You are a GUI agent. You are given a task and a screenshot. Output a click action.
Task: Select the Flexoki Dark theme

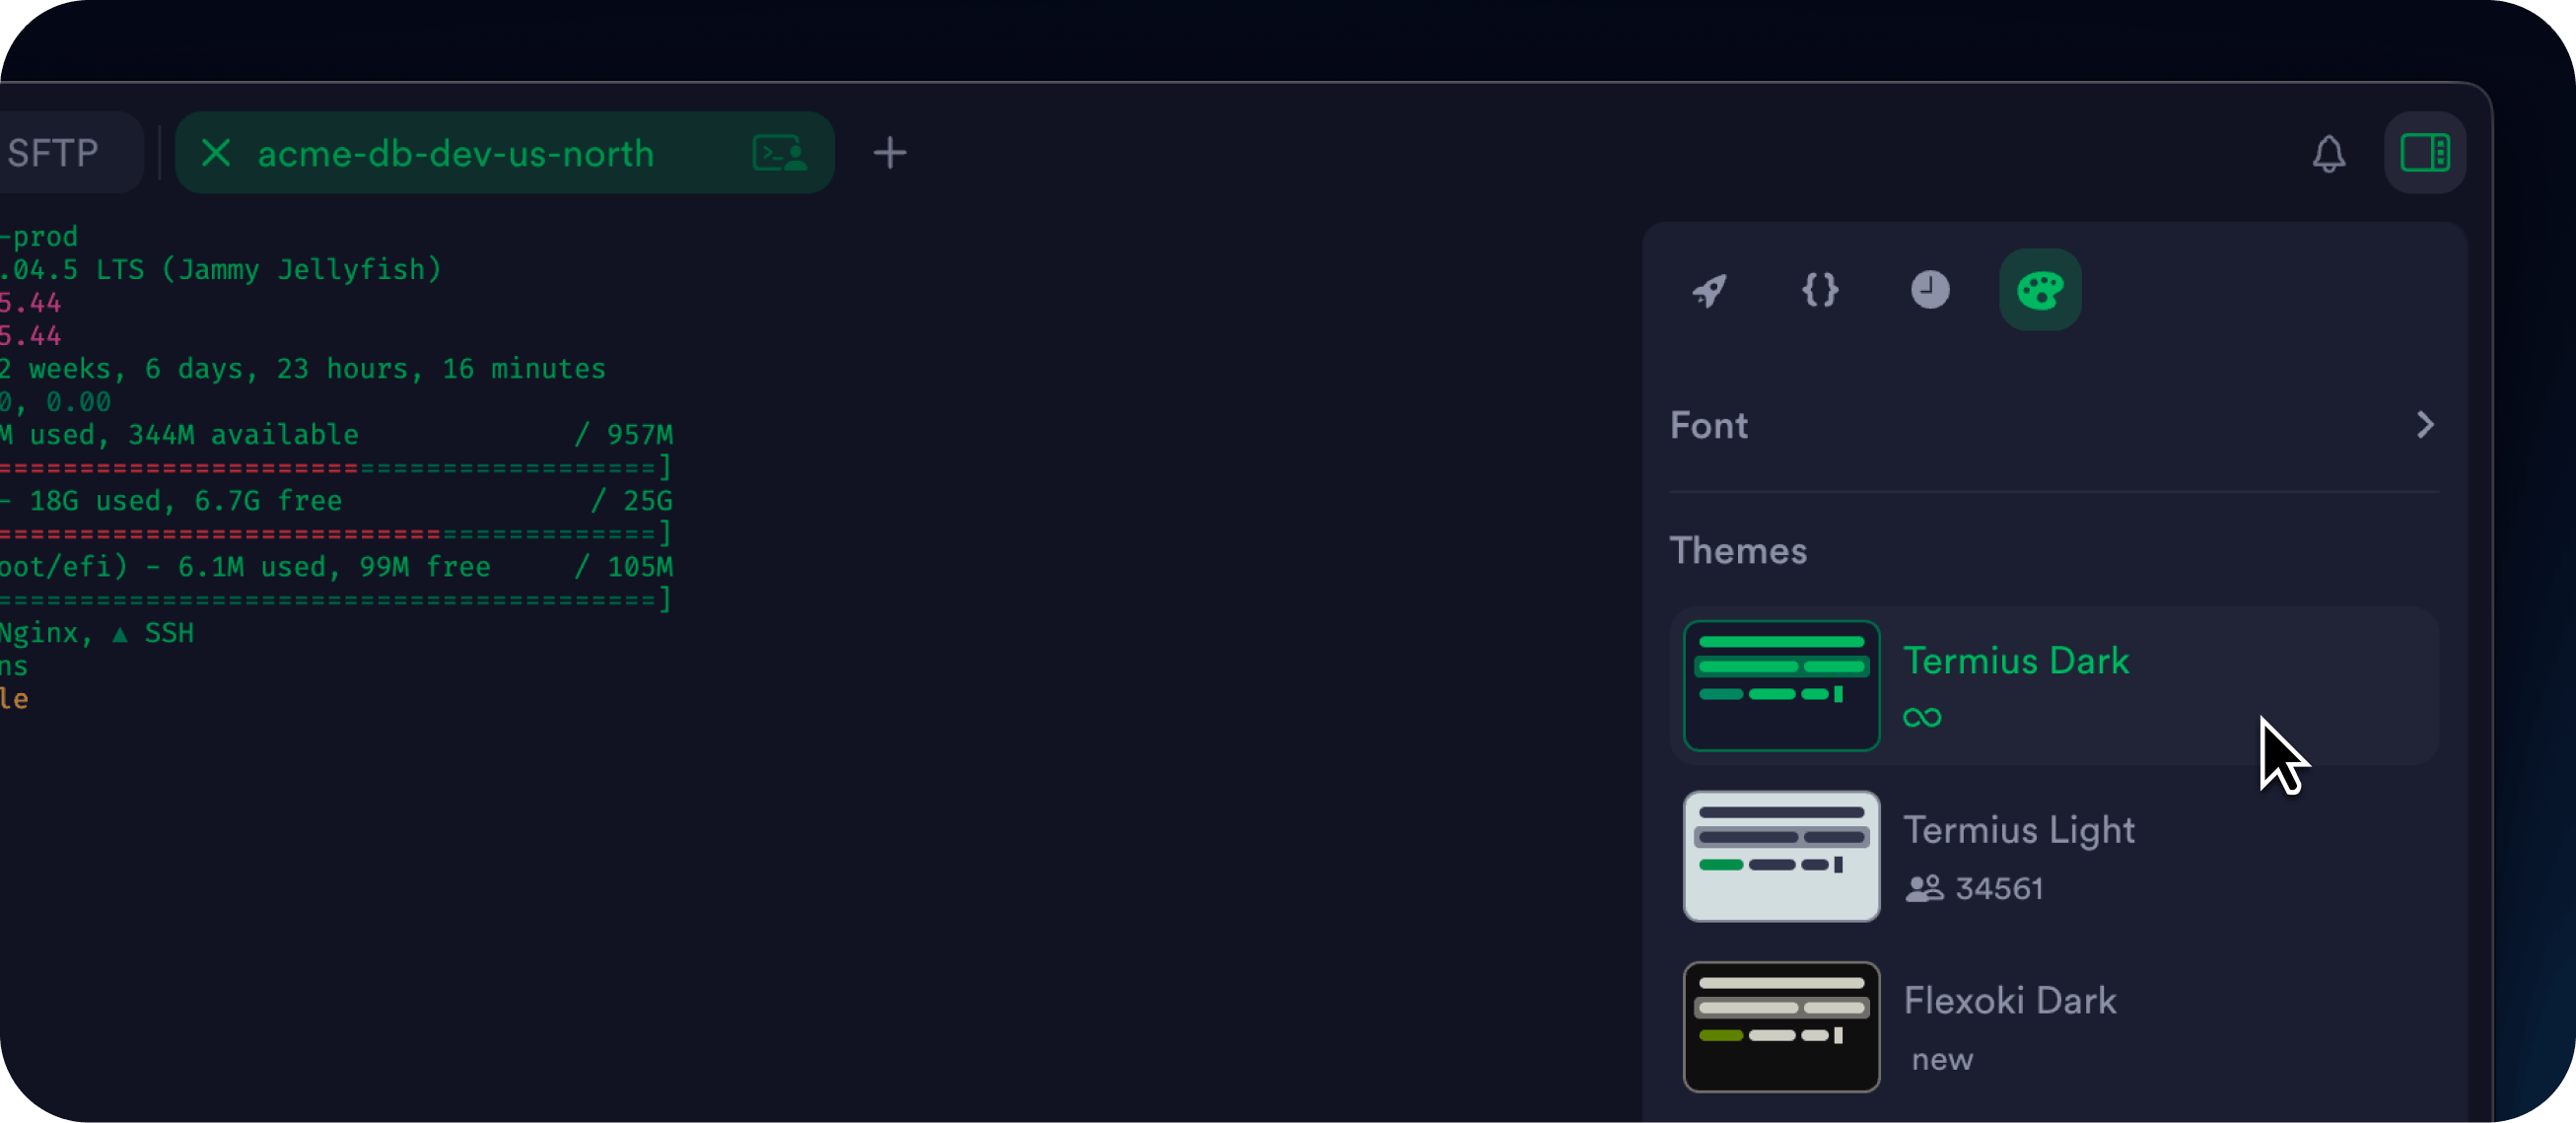coord(2010,1001)
